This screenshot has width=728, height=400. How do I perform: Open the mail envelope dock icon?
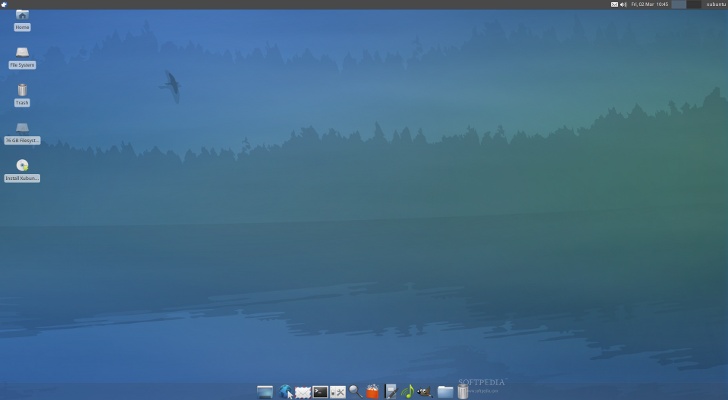tap(303, 393)
